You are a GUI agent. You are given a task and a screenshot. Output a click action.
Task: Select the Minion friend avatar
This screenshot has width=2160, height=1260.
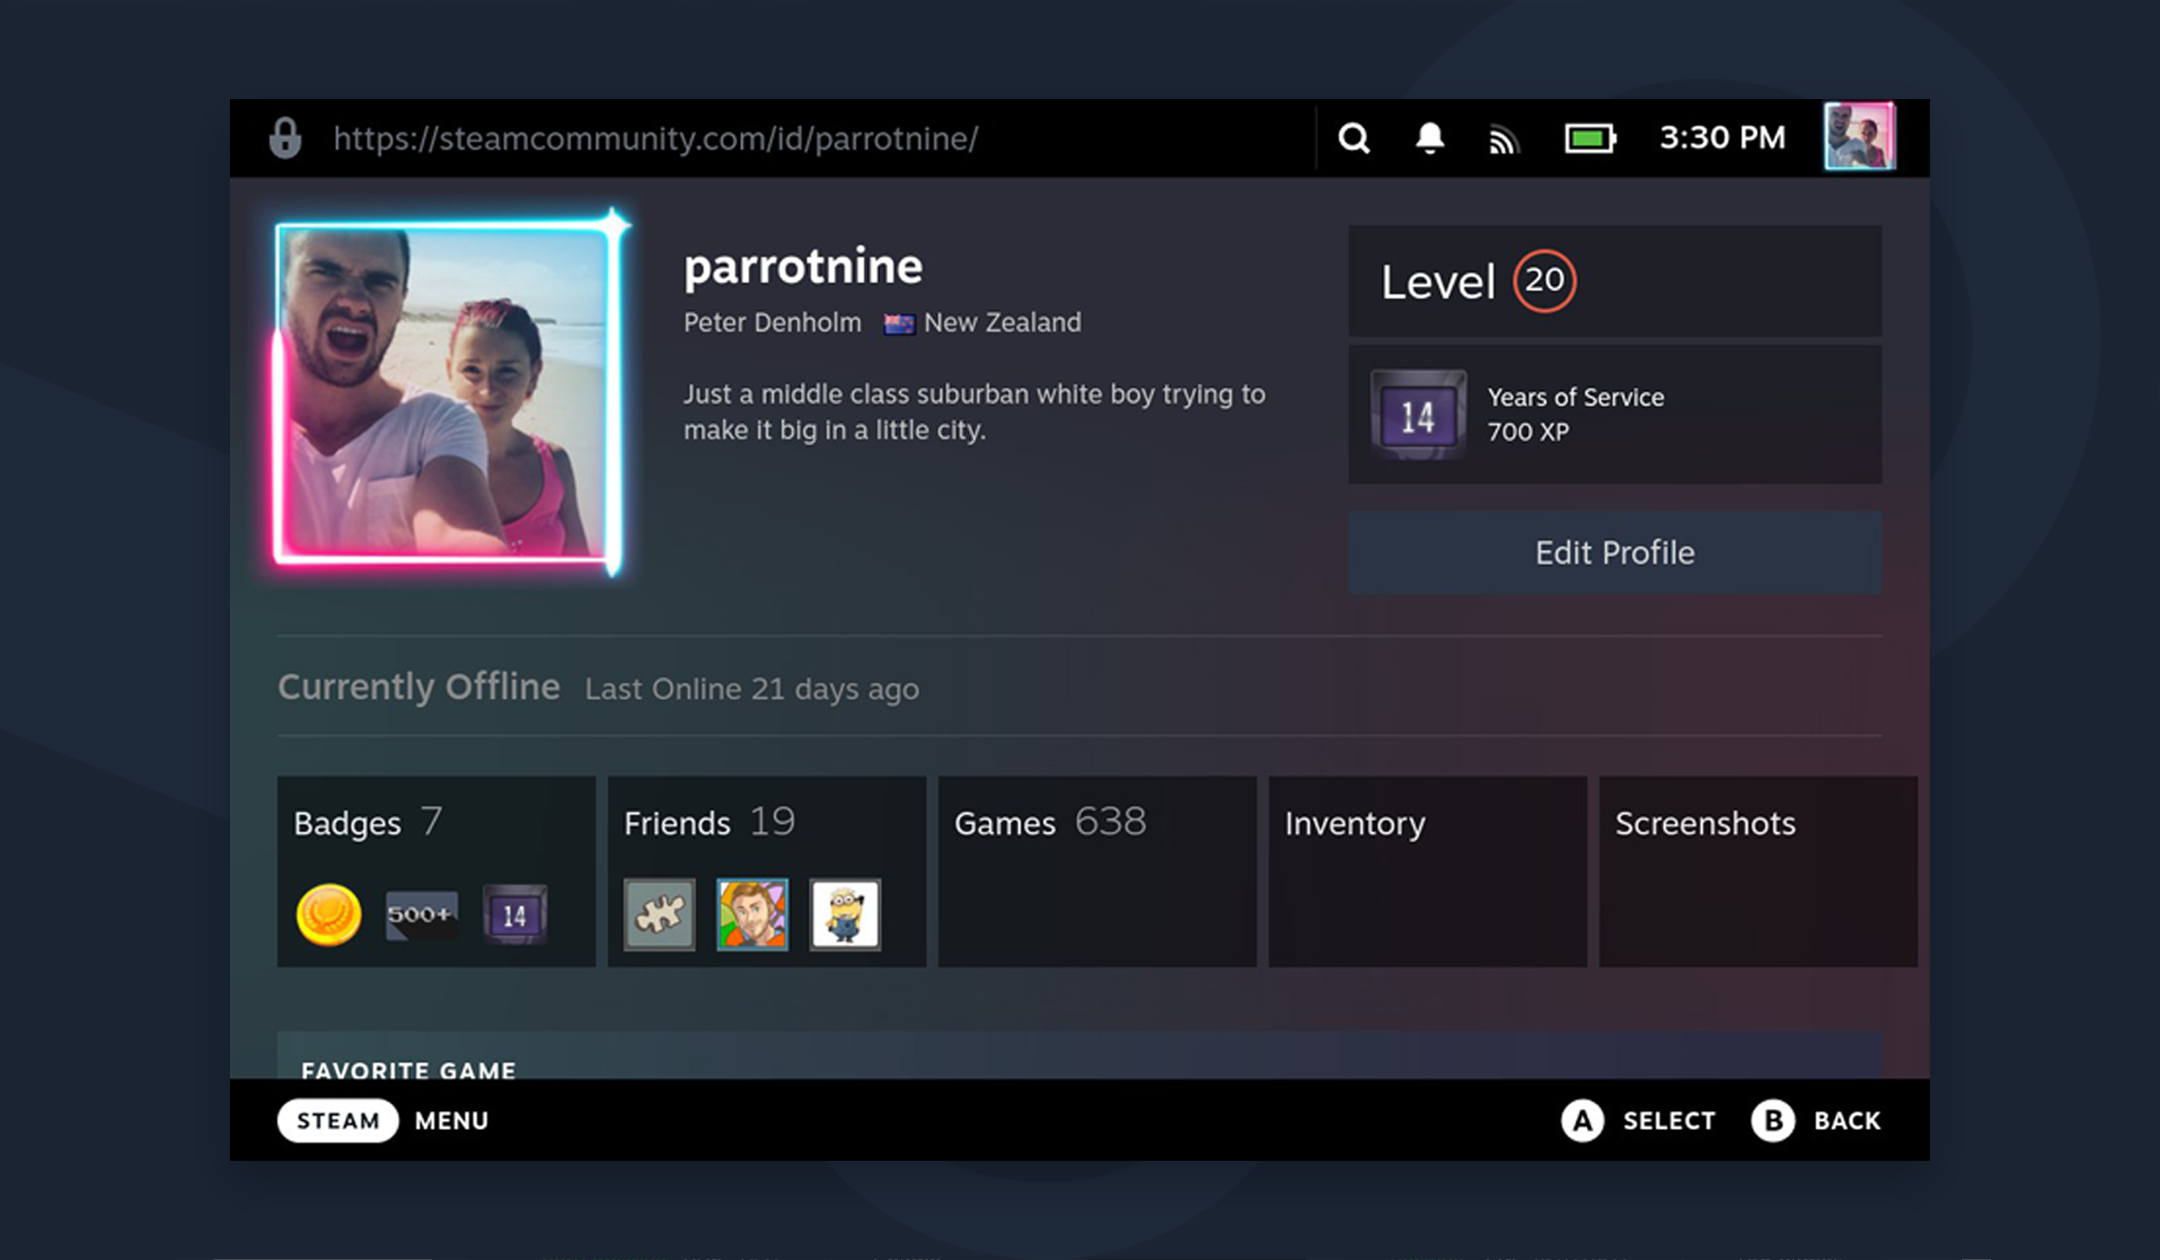tap(845, 914)
